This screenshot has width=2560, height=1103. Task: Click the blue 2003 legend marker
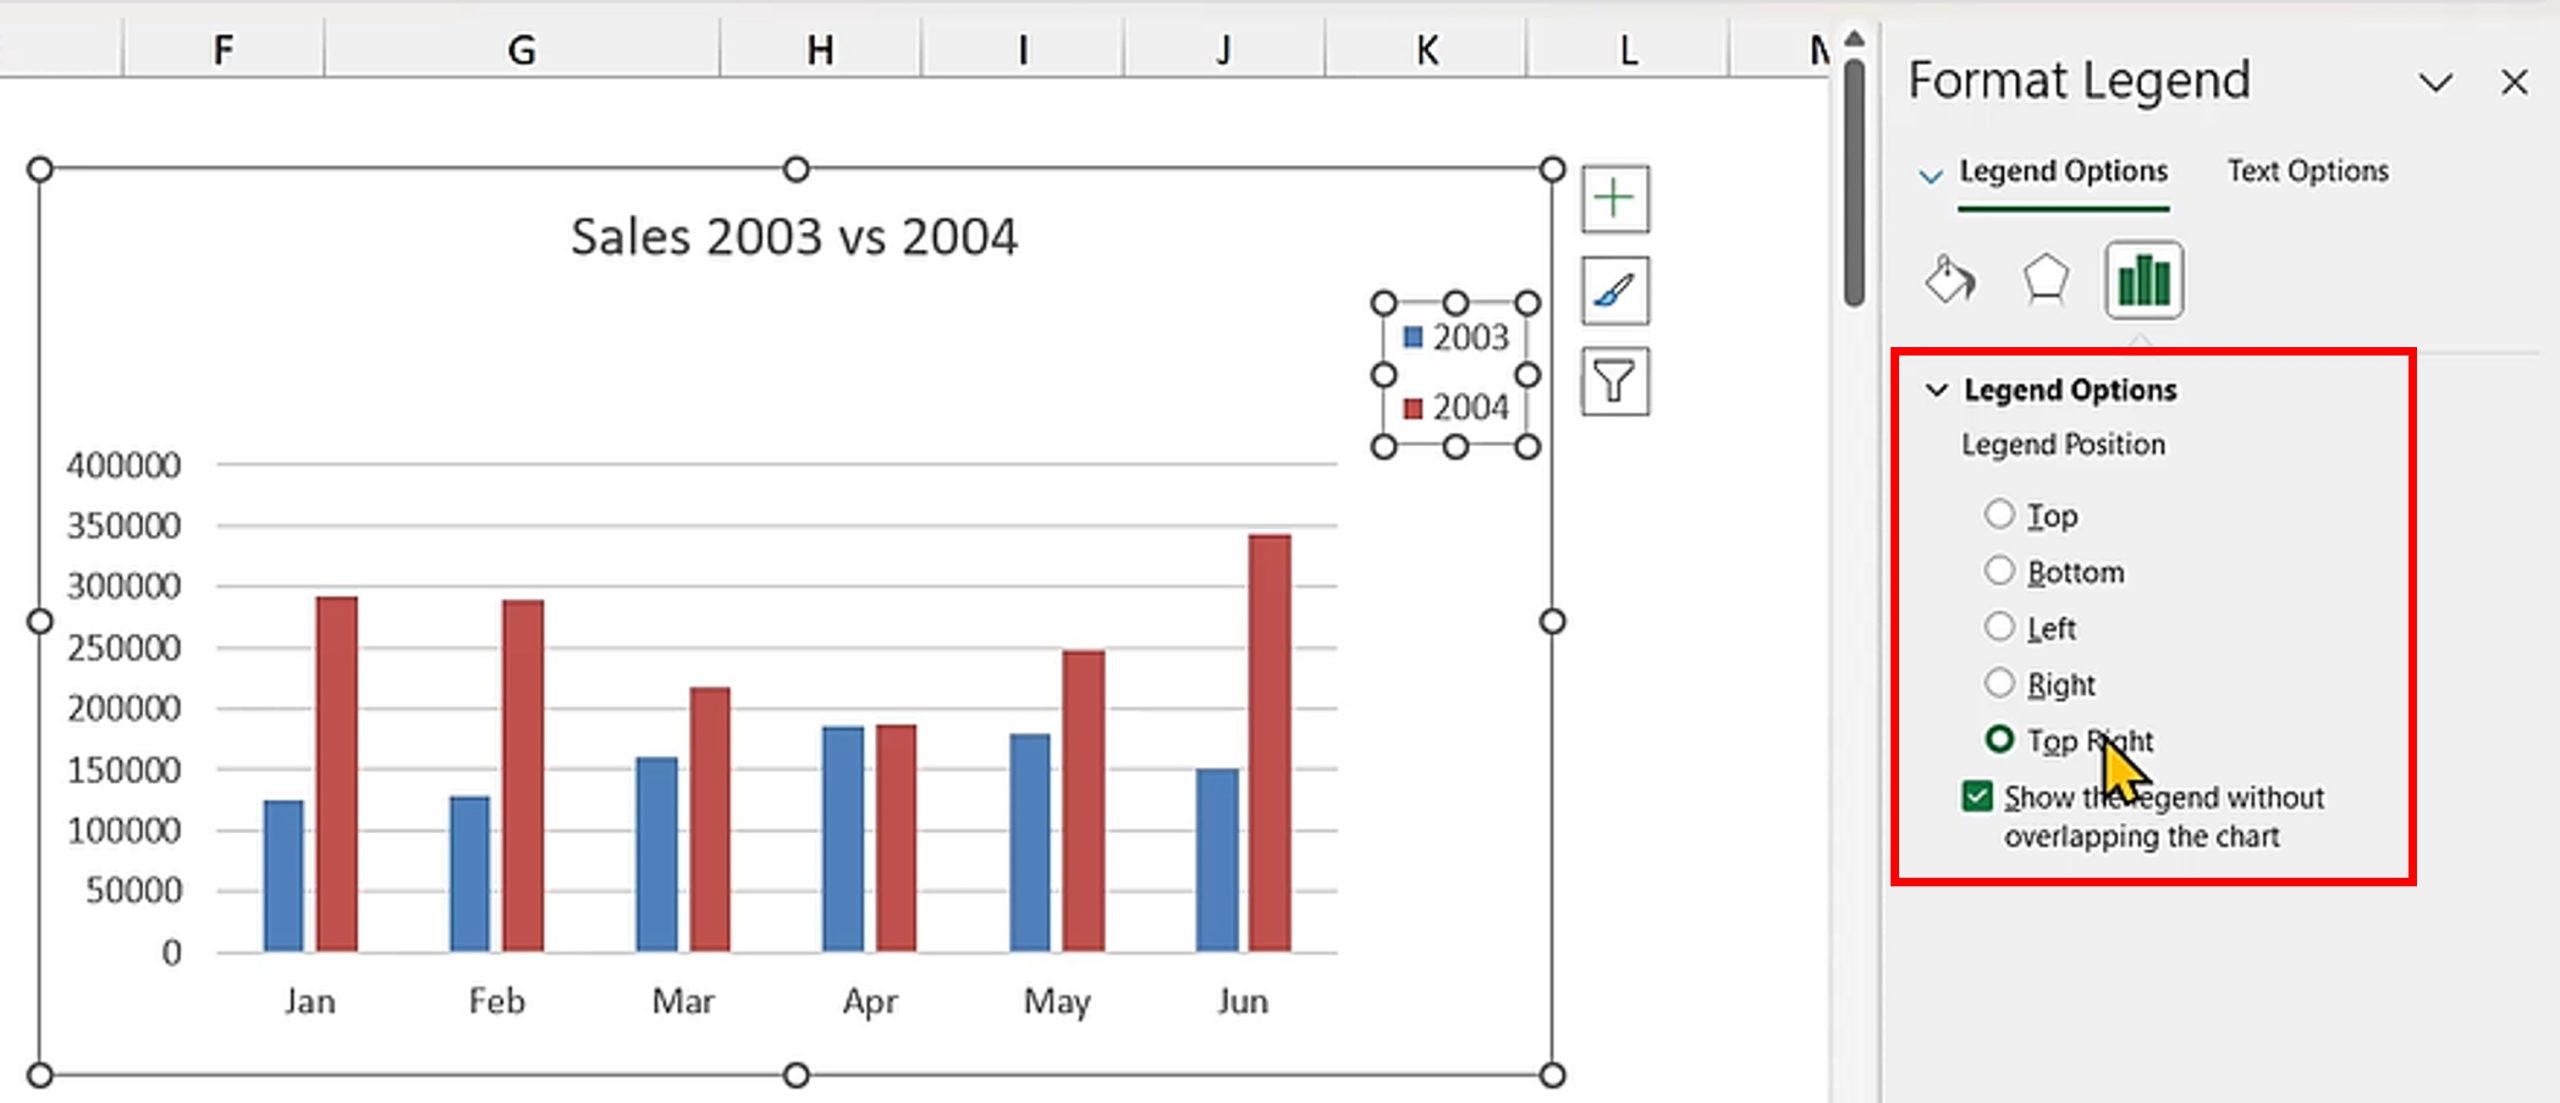click(1413, 337)
